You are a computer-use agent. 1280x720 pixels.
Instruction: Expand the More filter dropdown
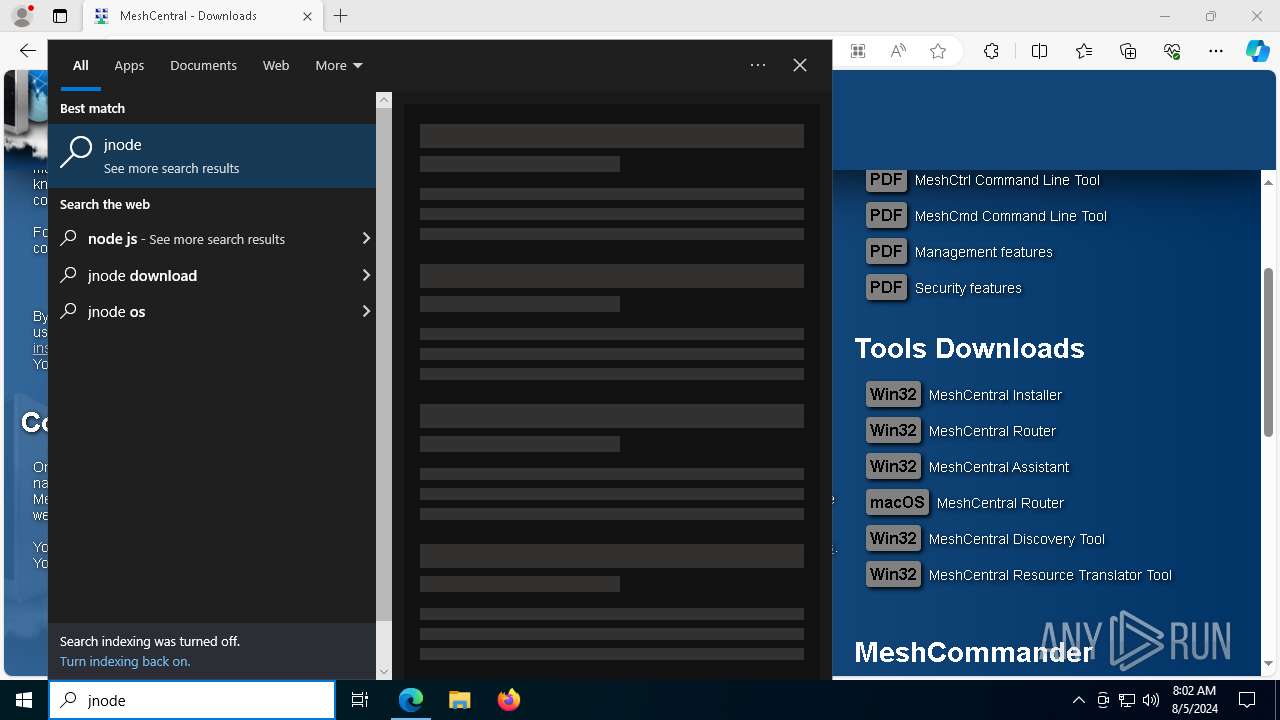pyautogui.click(x=339, y=65)
